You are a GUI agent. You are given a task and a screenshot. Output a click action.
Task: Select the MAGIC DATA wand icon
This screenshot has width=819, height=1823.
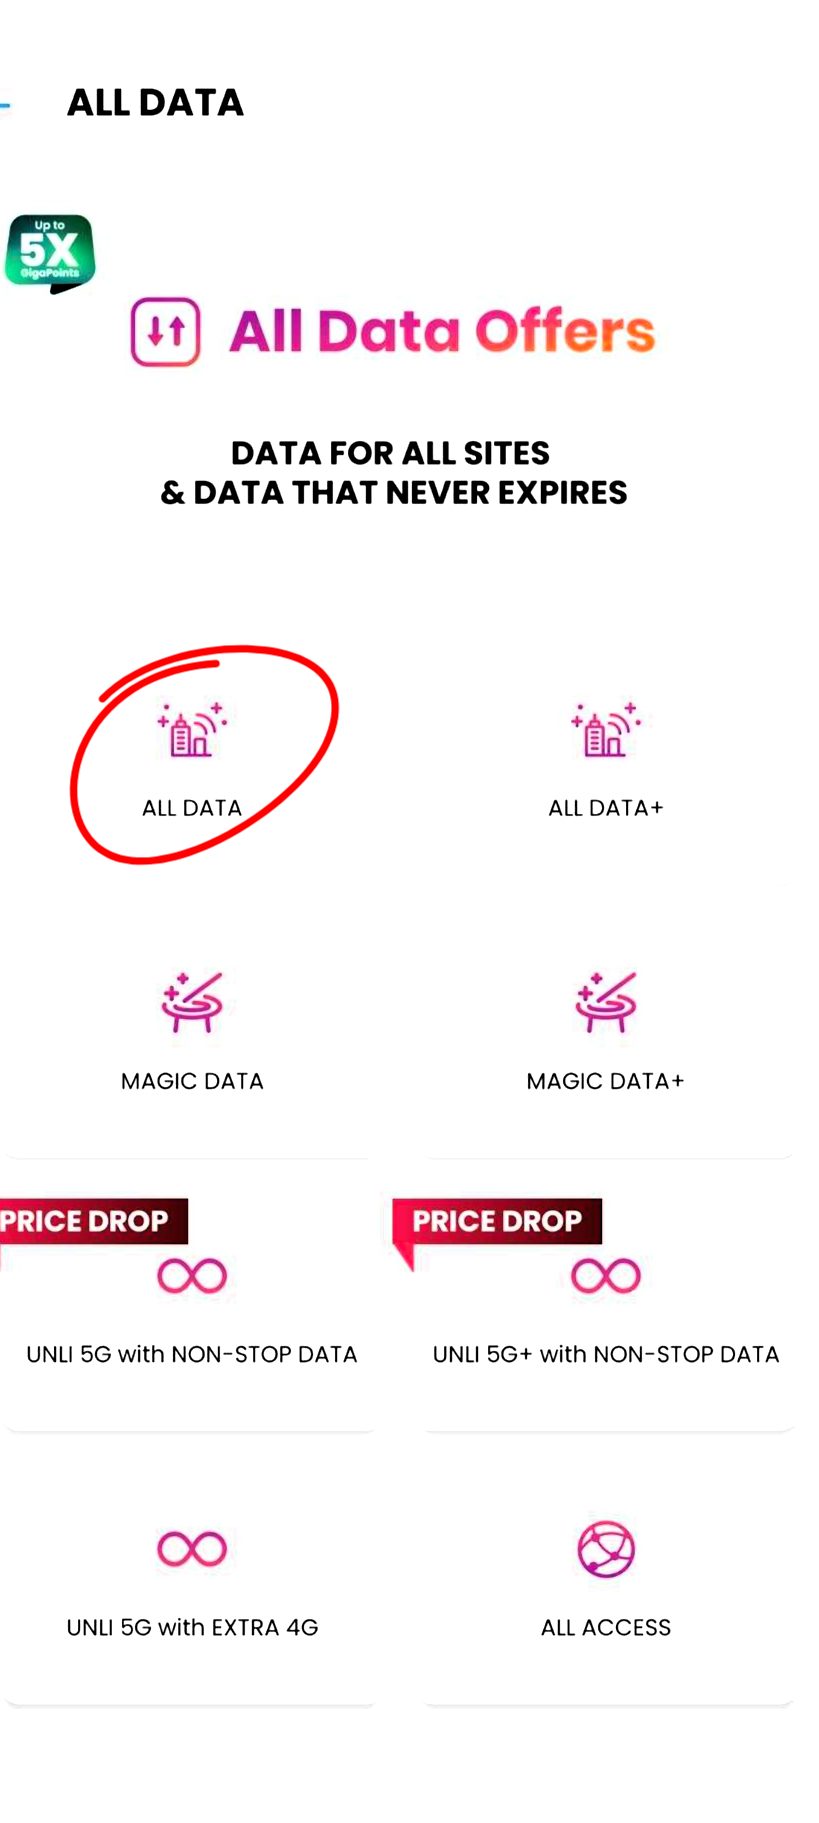pos(192,1001)
